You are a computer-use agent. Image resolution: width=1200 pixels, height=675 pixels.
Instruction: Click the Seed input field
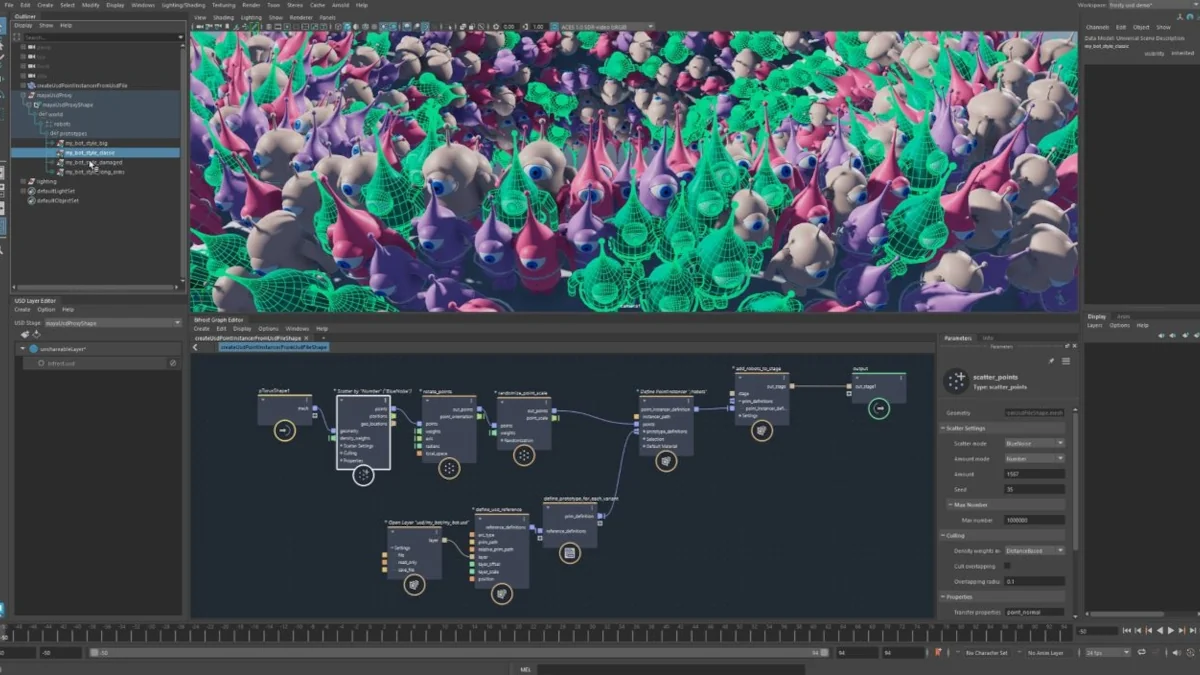coord(1034,489)
